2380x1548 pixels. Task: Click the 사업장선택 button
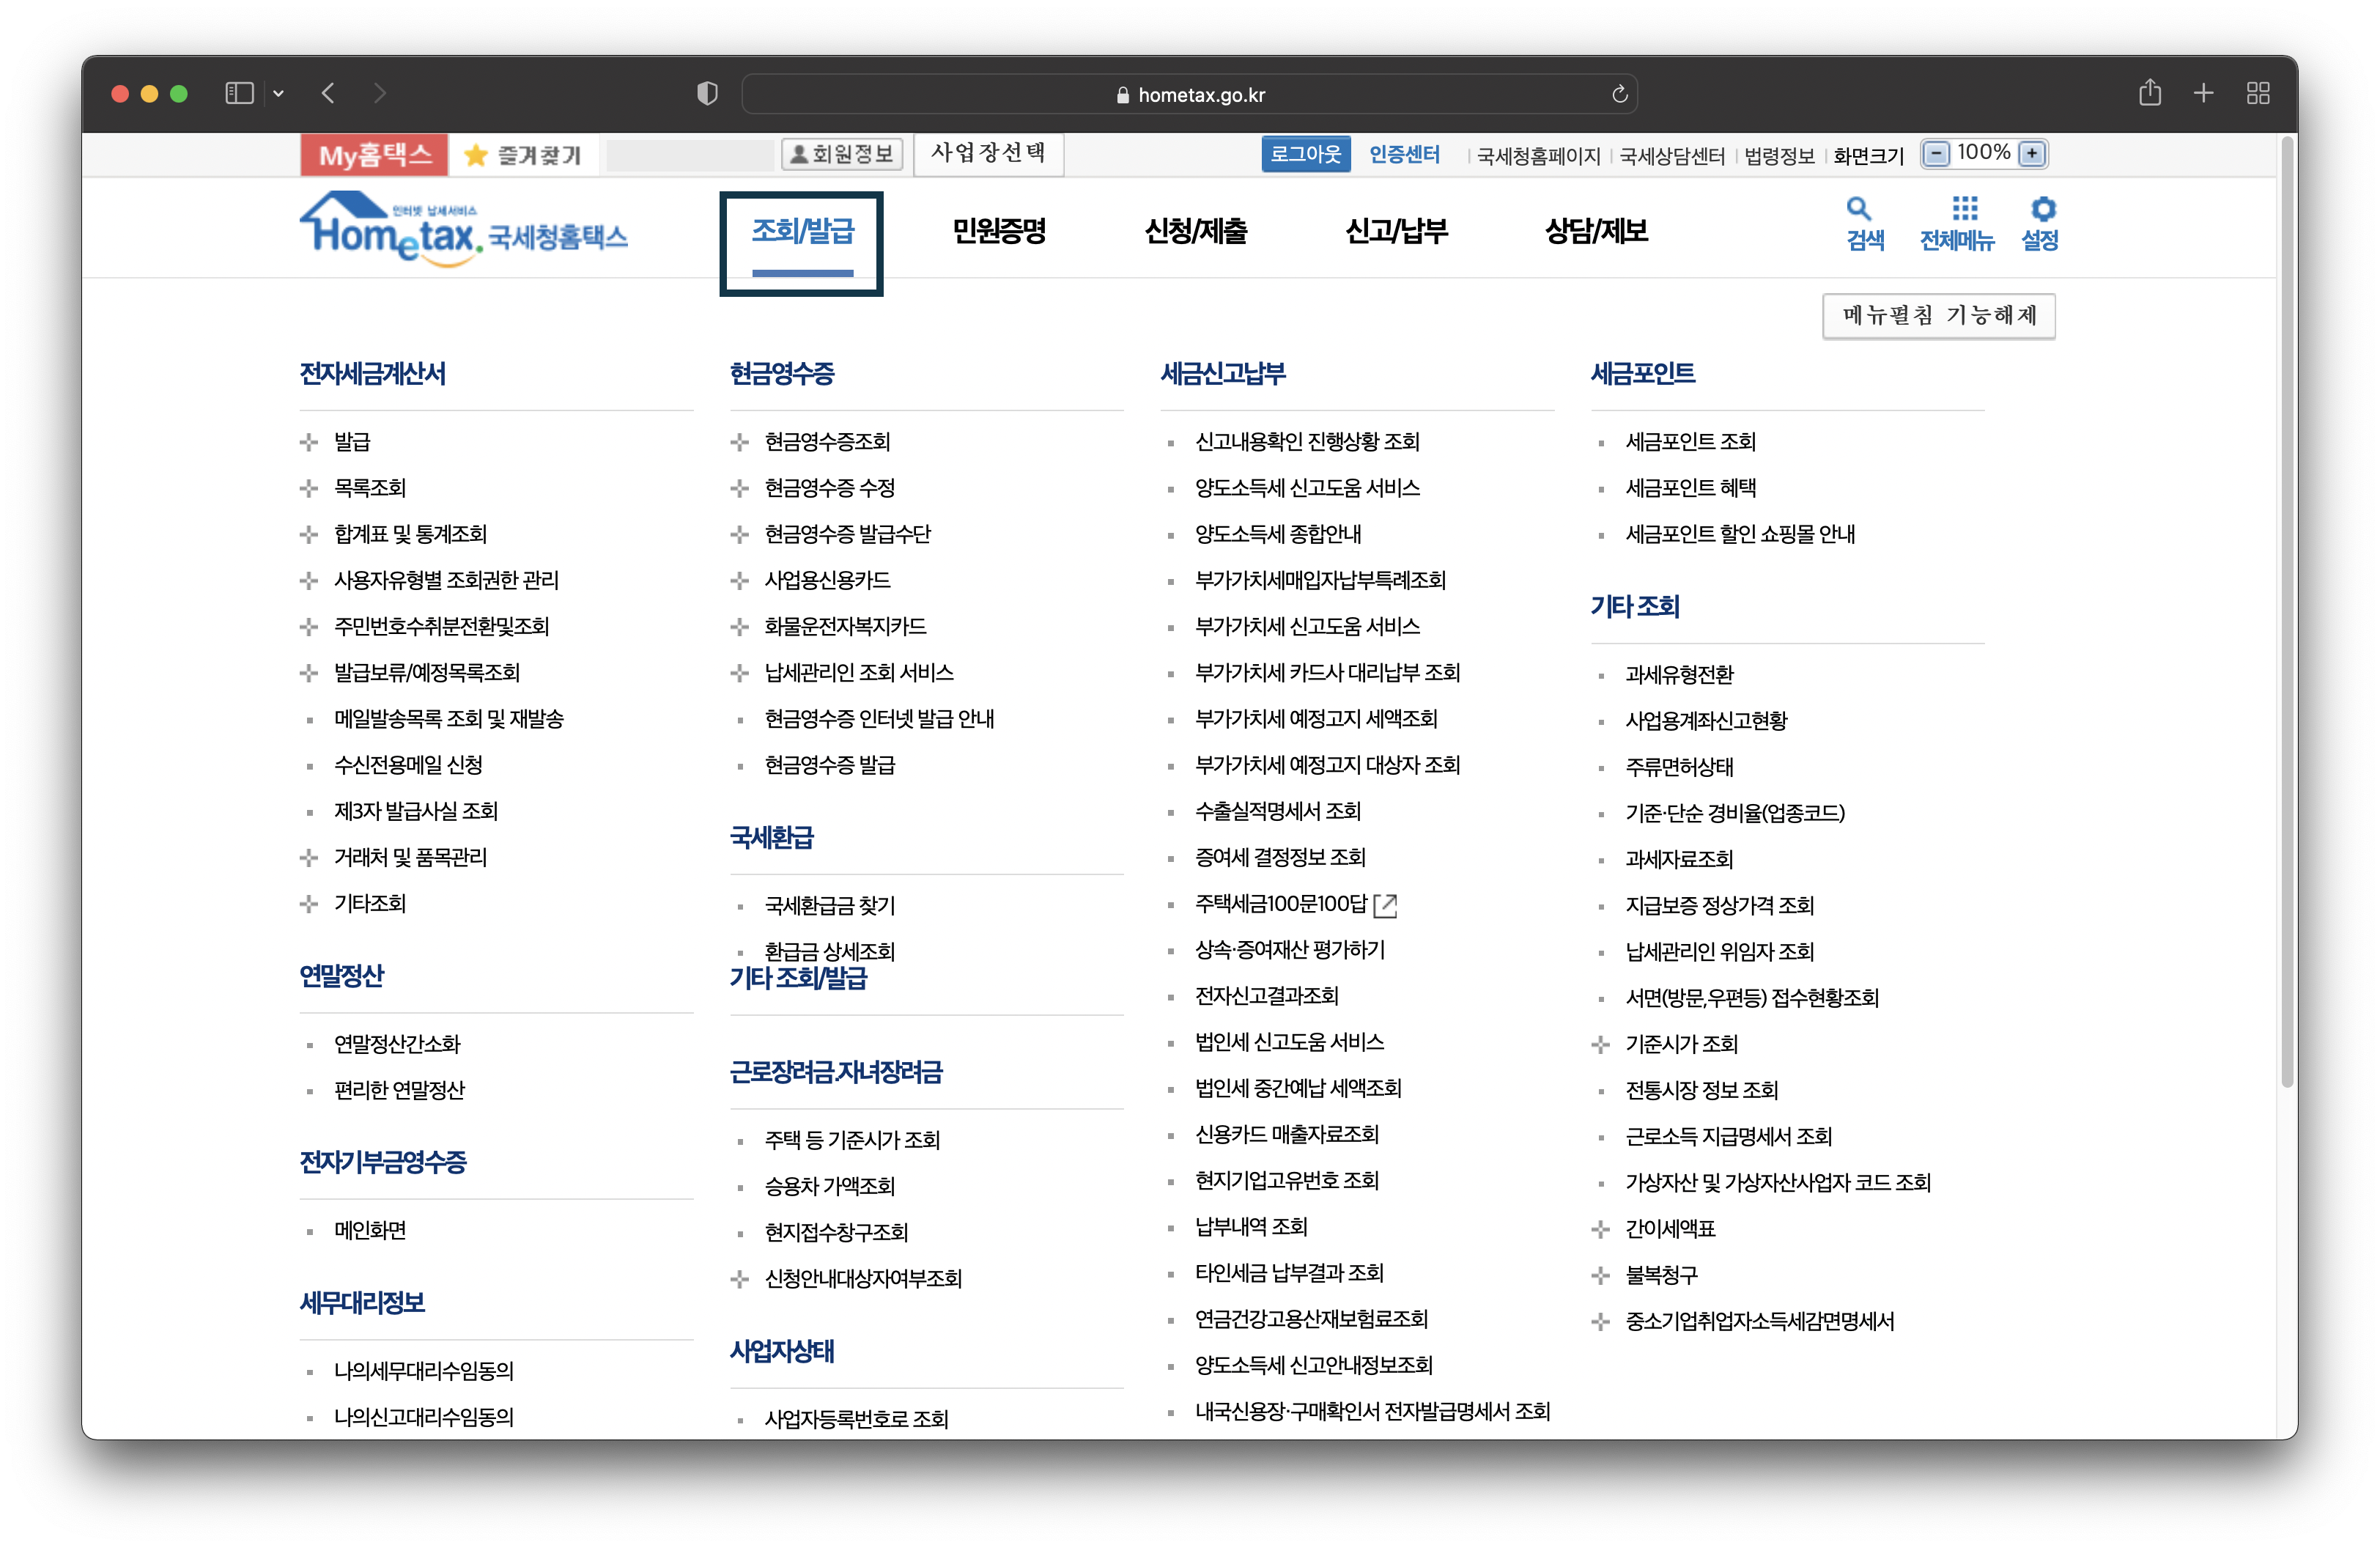988,153
